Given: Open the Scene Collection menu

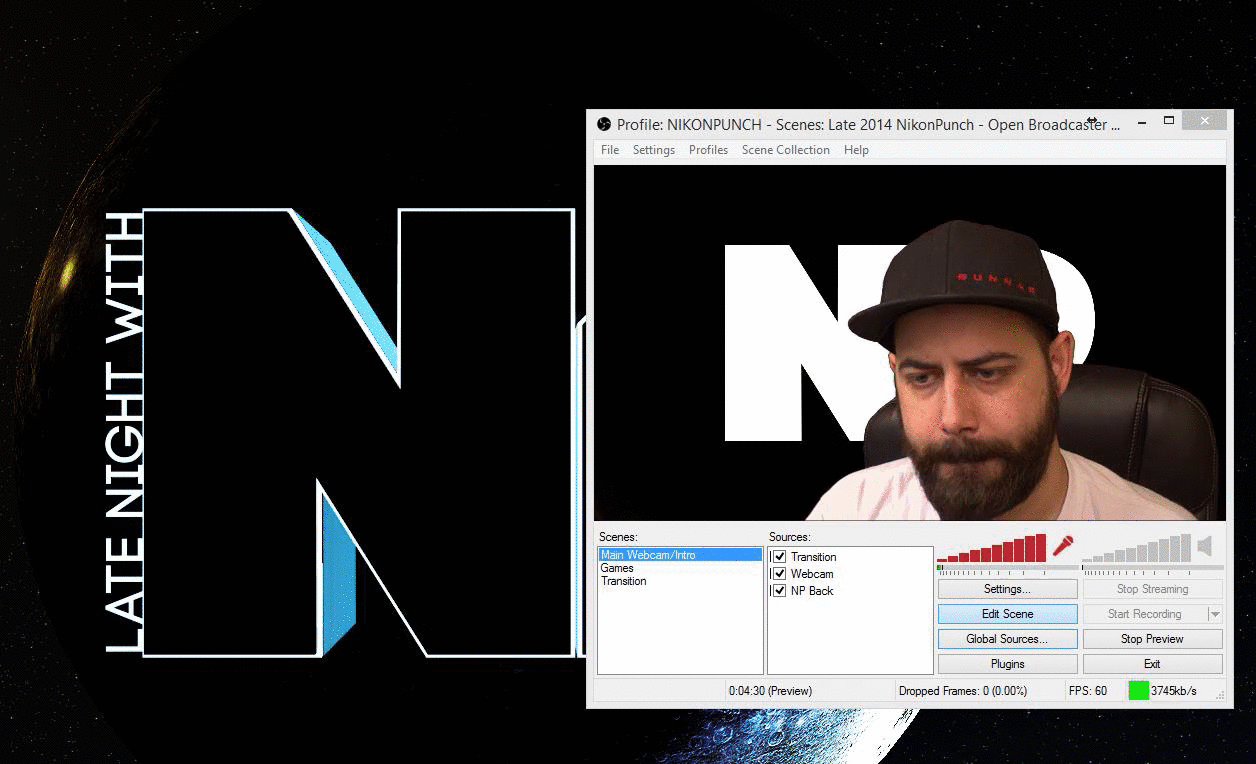Looking at the screenshot, I should tap(786, 150).
